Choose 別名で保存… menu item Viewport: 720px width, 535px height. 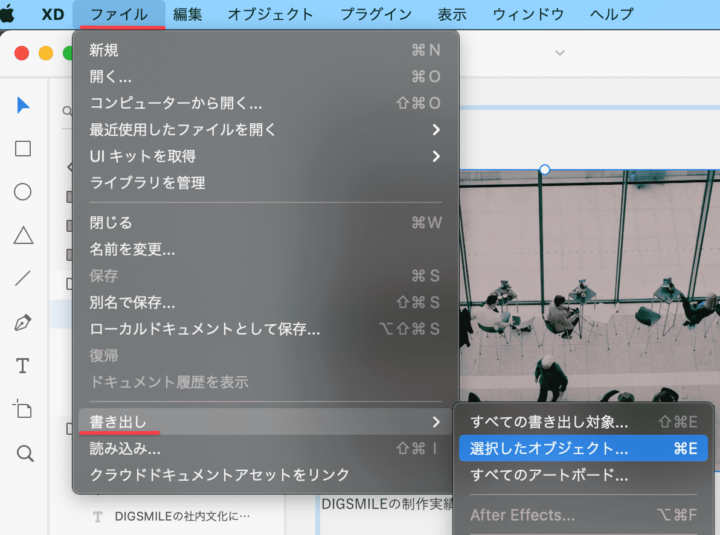[x=265, y=302]
